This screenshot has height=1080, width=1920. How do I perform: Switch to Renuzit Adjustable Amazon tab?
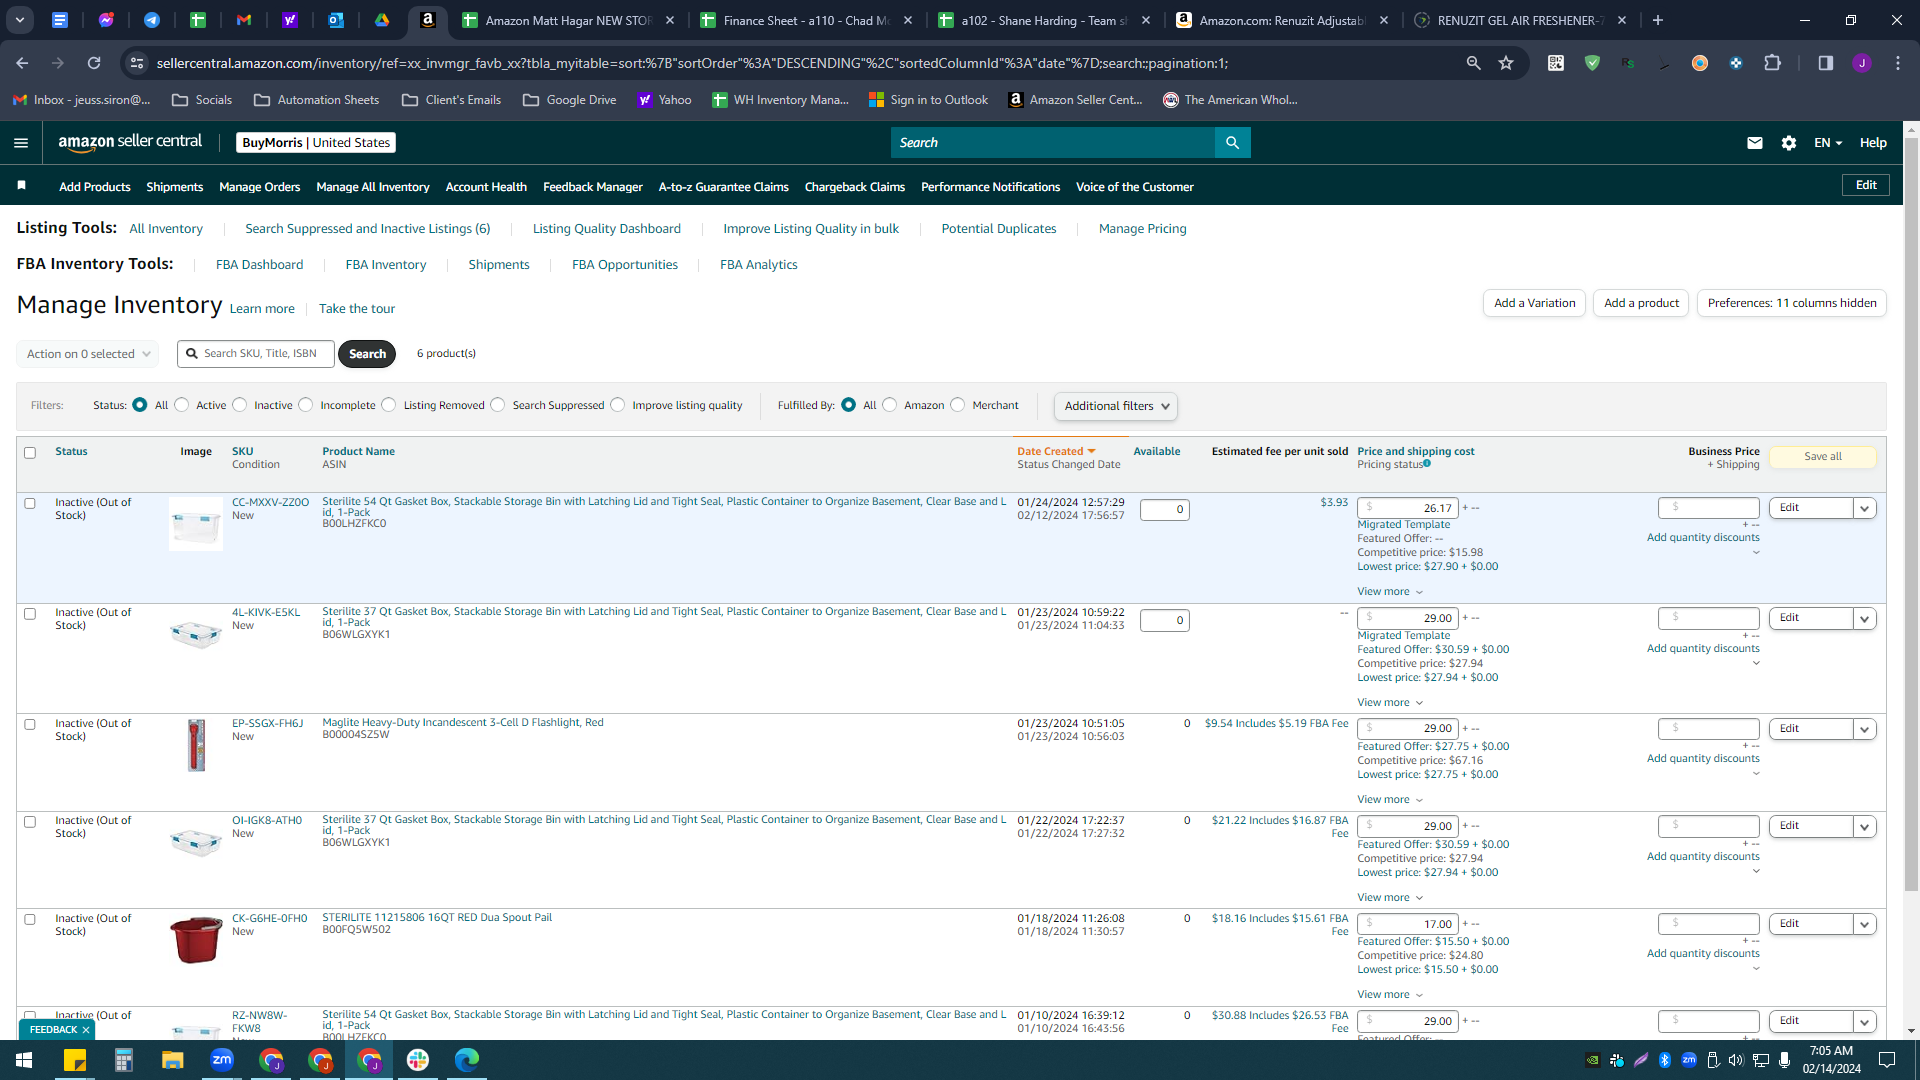[x=1281, y=20]
